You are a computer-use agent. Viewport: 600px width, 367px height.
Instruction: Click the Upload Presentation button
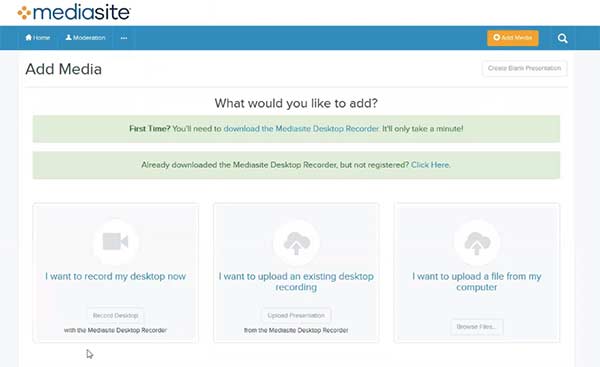click(x=296, y=316)
